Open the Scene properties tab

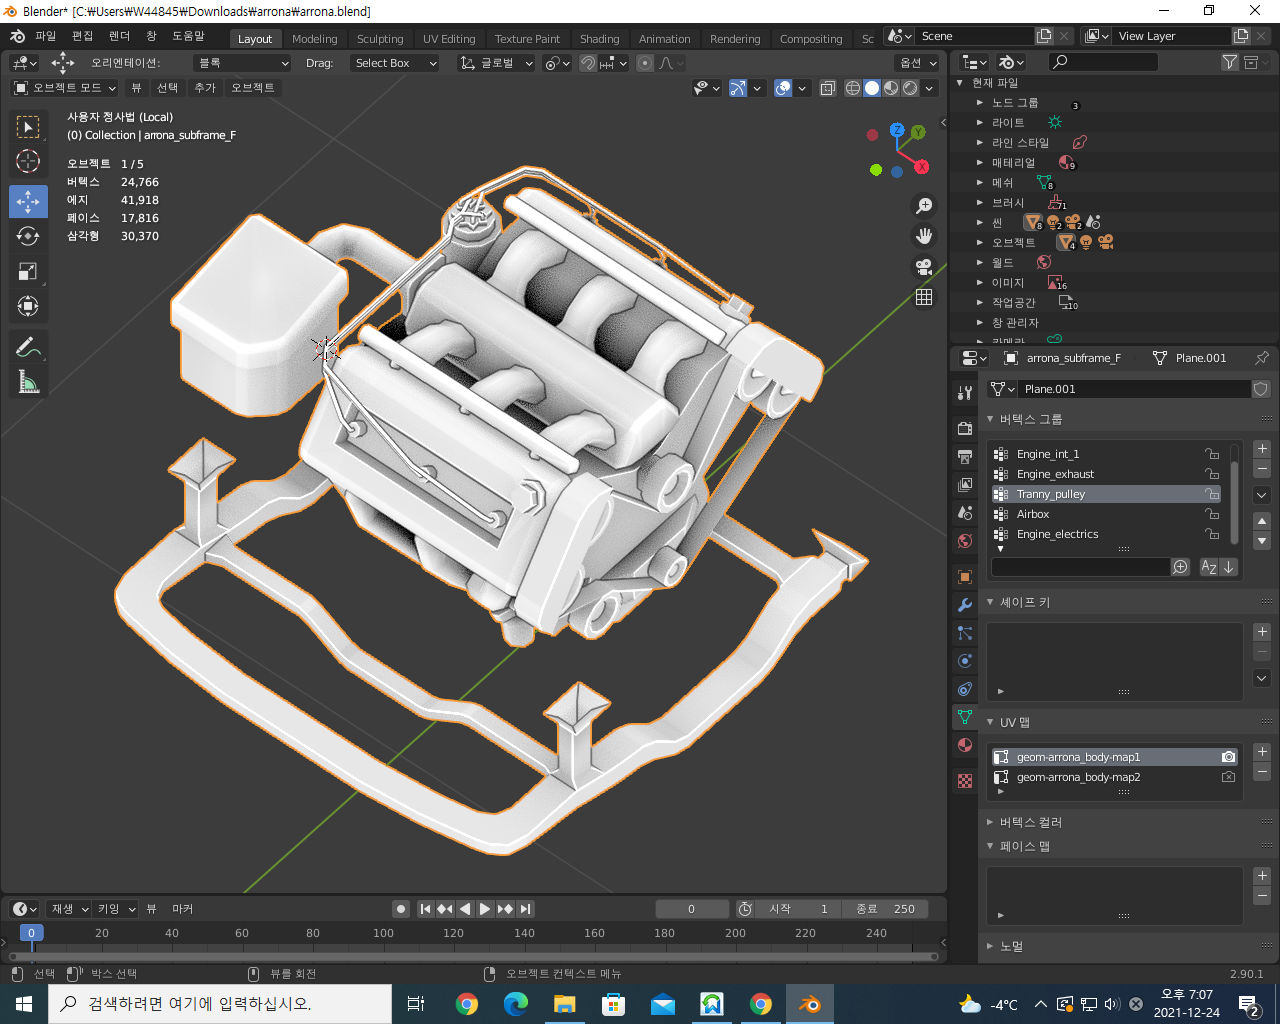tap(964, 512)
